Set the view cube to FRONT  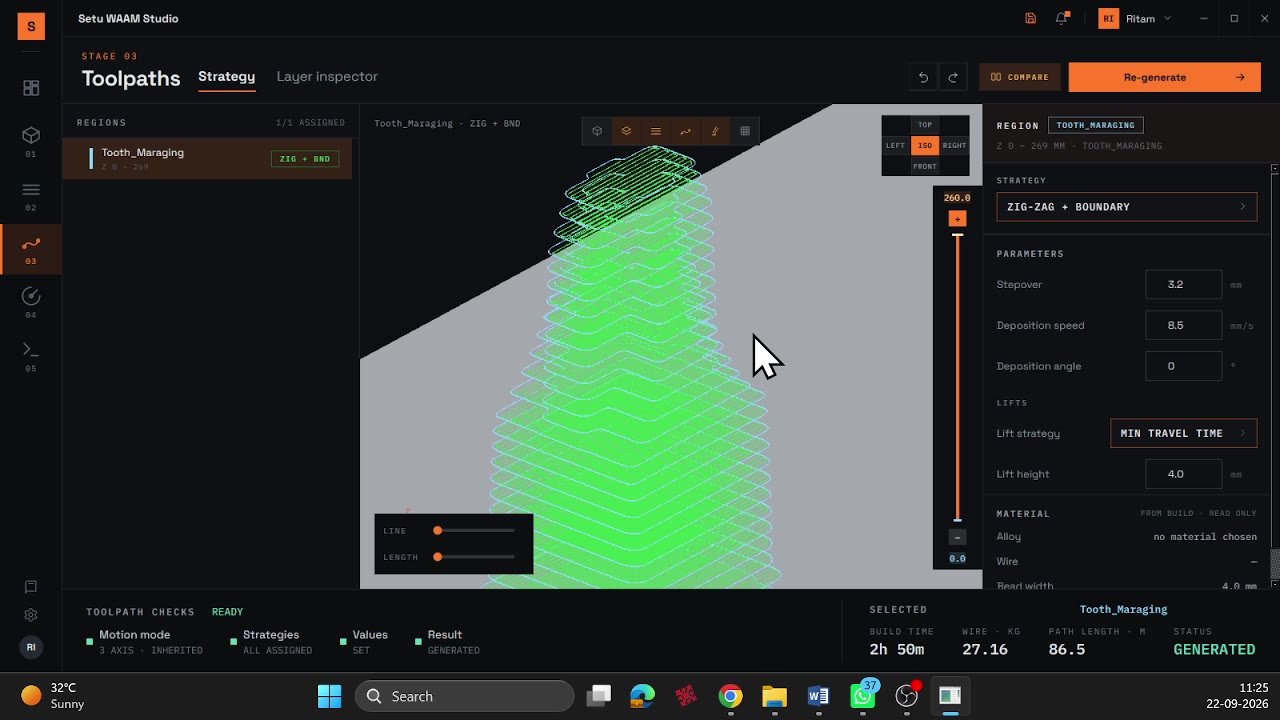[x=925, y=166]
